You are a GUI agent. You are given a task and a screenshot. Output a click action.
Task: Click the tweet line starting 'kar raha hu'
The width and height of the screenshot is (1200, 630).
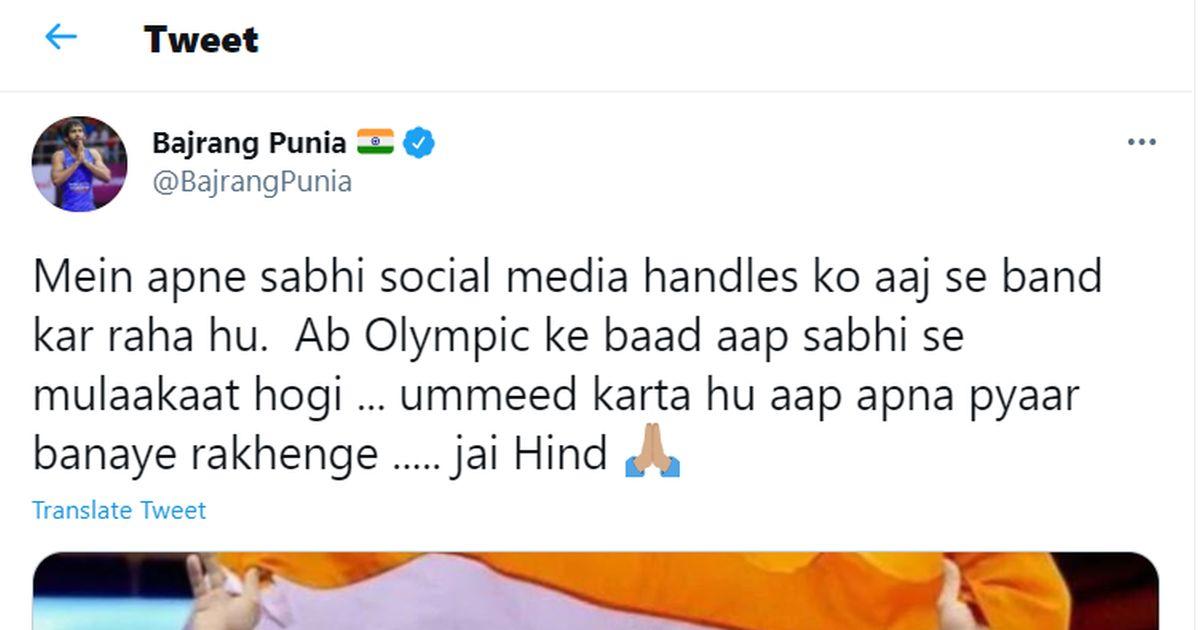click(x=498, y=337)
